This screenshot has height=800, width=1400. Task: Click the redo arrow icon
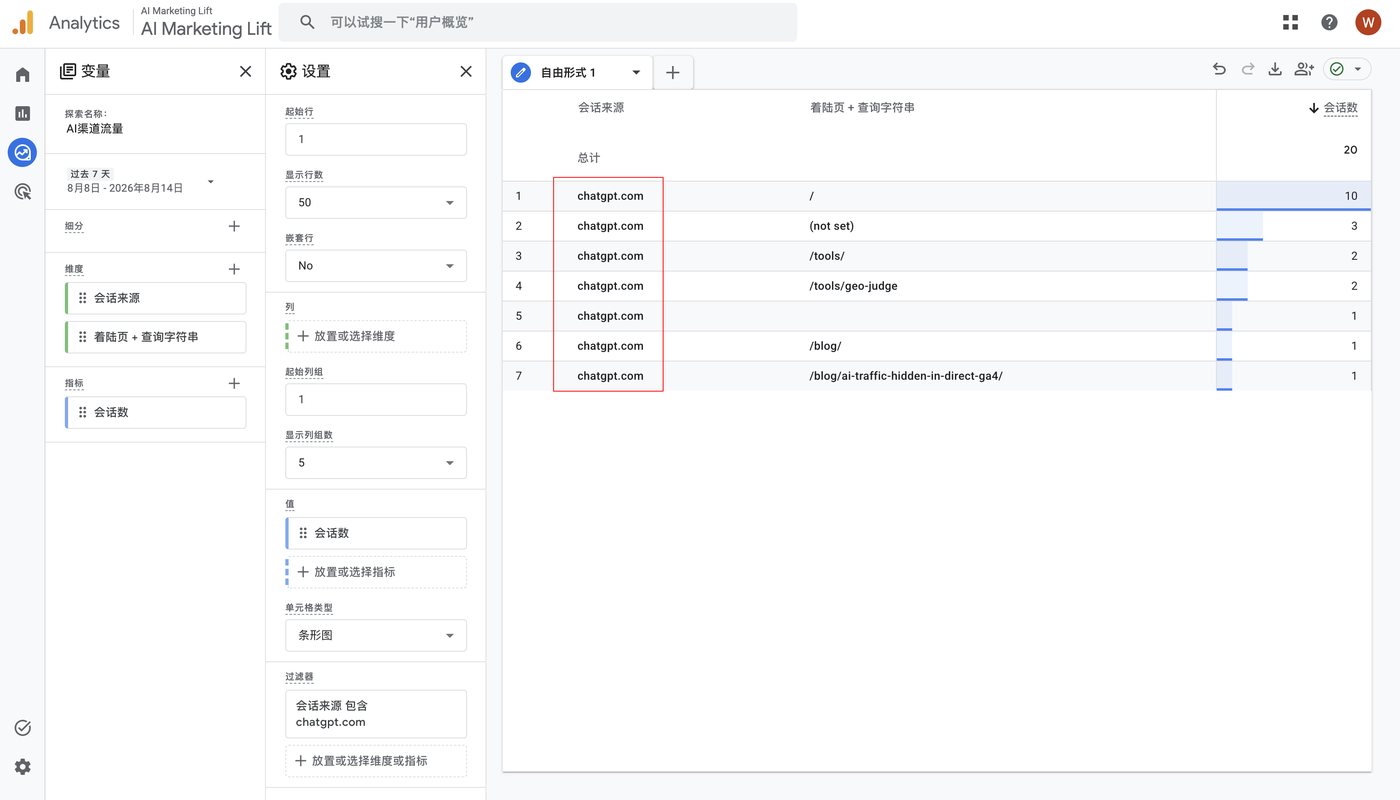(x=1247, y=69)
